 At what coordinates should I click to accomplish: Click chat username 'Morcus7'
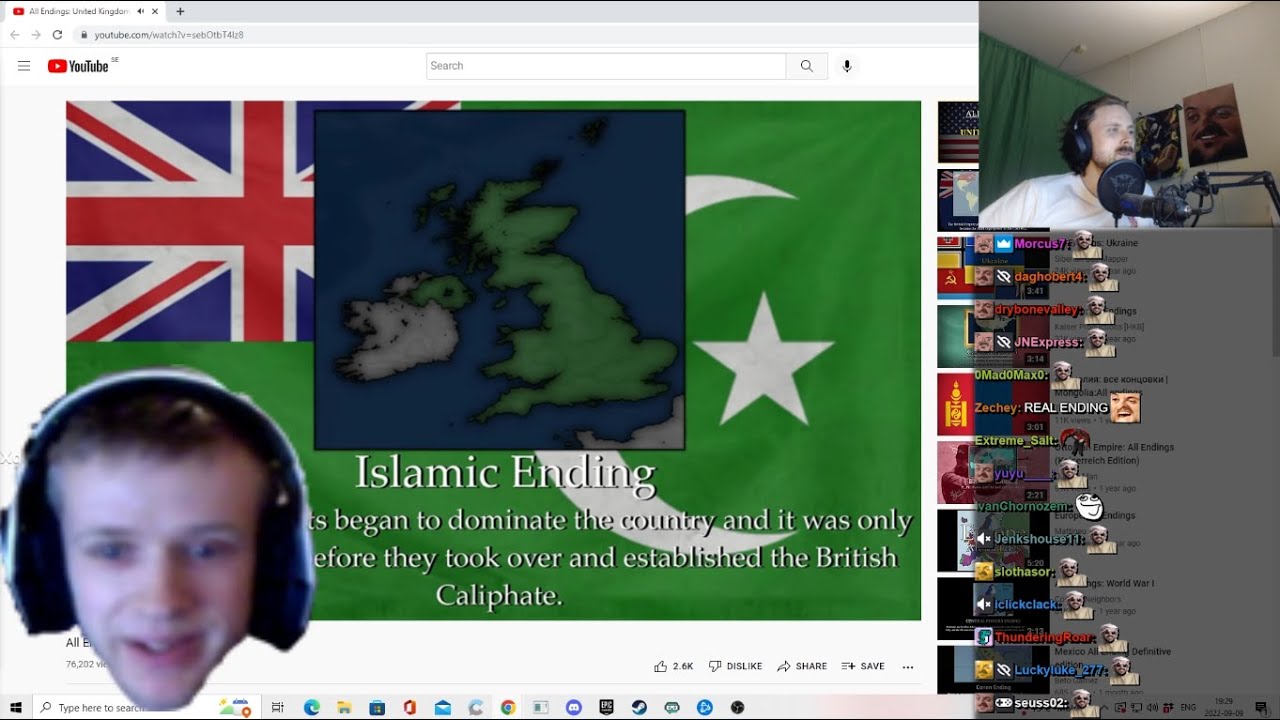1042,244
